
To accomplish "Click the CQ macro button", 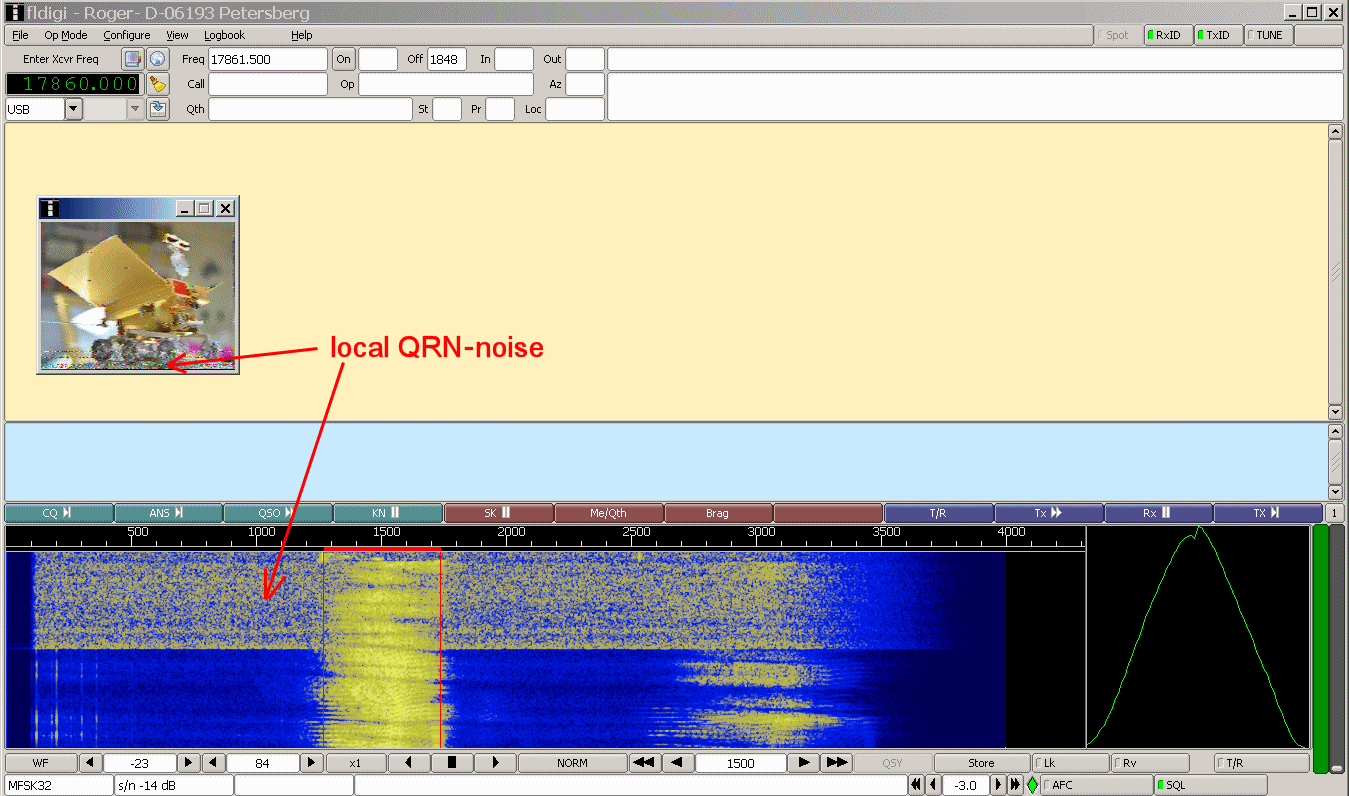I will [x=58, y=513].
